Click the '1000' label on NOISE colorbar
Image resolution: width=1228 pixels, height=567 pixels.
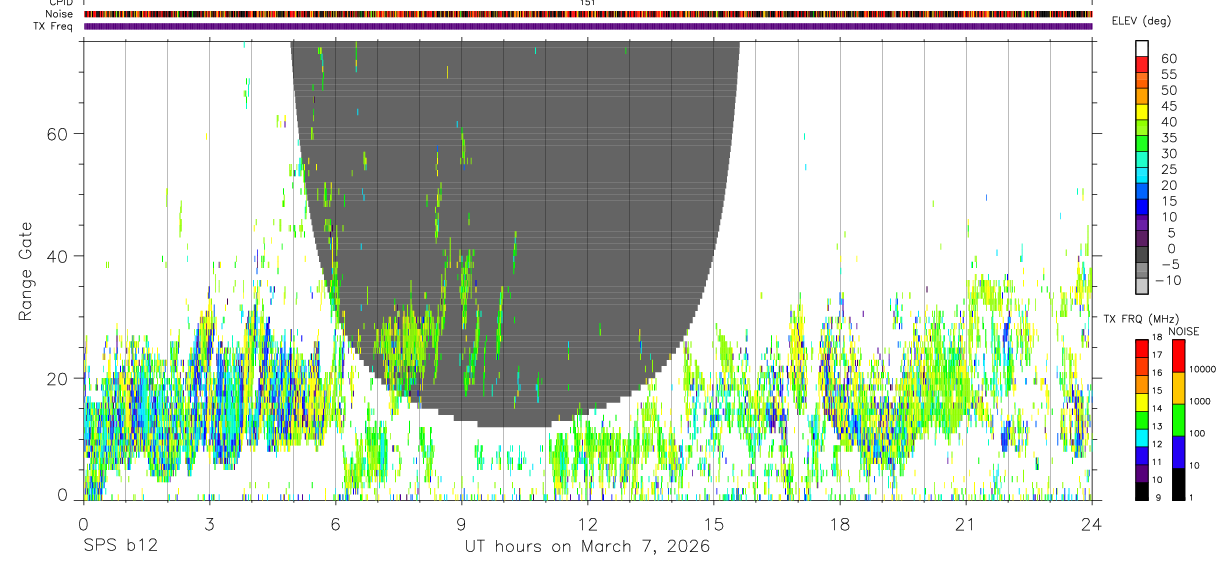[1202, 401]
